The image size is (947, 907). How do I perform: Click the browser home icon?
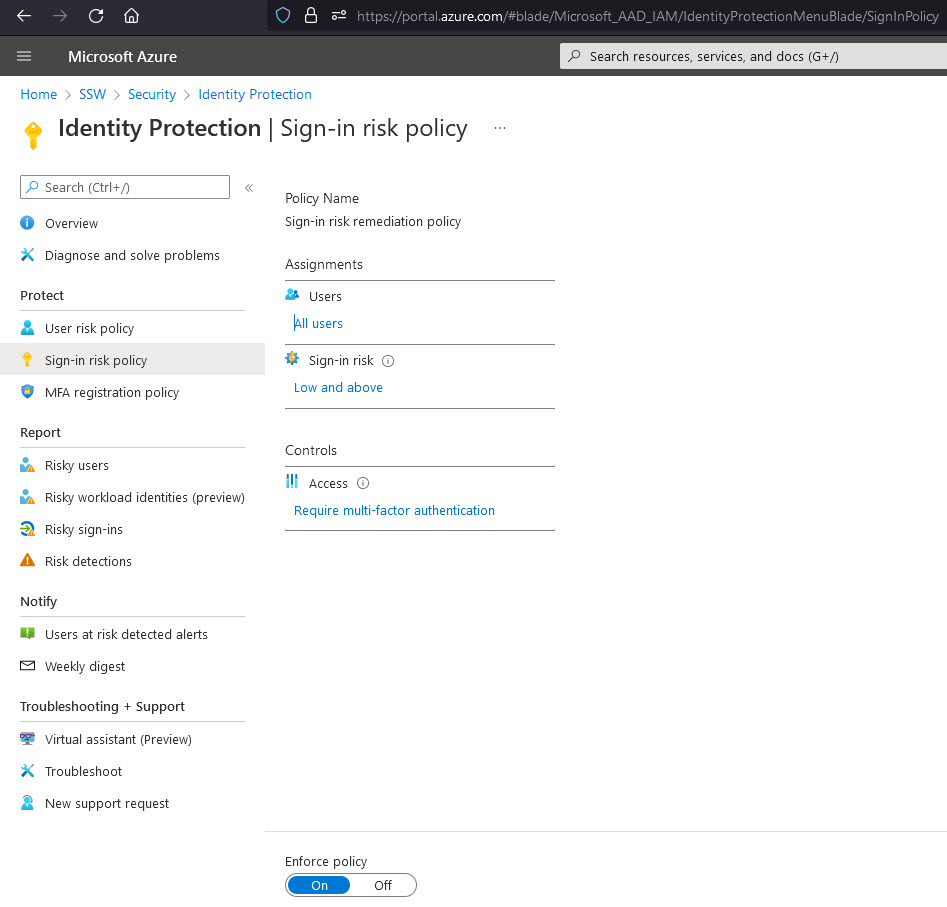[x=131, y=16]
